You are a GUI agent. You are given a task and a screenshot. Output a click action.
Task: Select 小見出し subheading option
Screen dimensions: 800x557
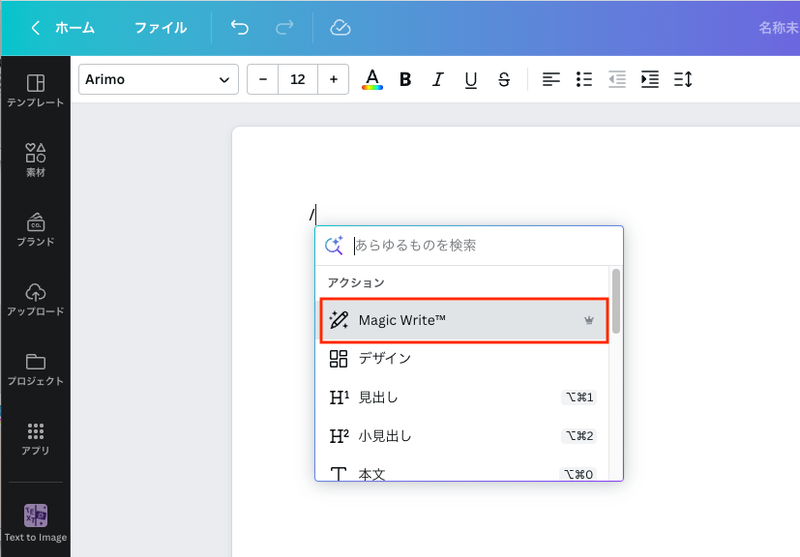pos(462,436)
